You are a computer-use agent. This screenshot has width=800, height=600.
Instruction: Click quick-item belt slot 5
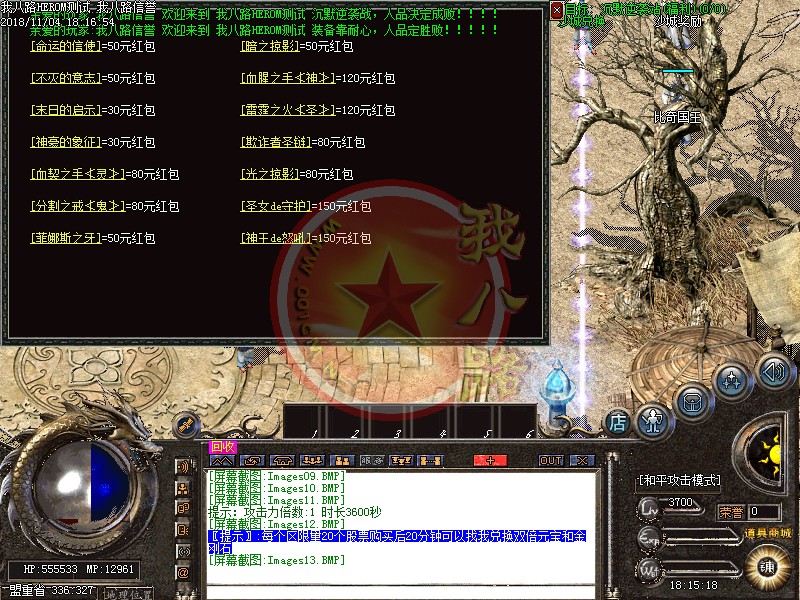point(476,422)
